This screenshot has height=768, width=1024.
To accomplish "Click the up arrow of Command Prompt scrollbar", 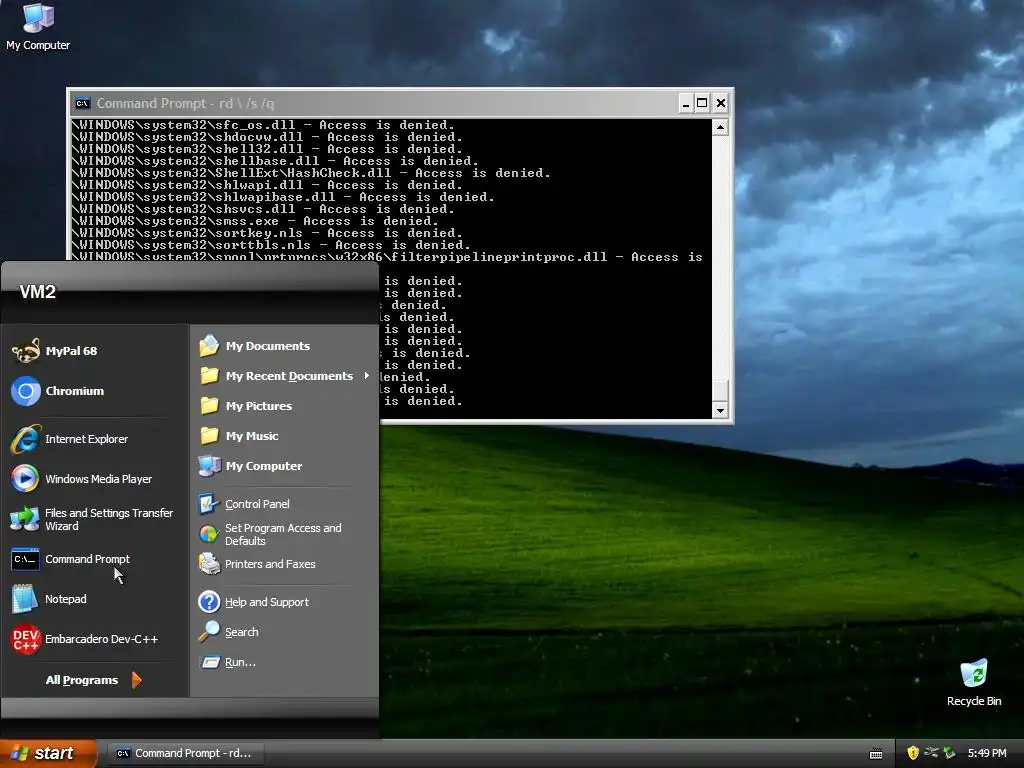I will pos(720,127).
